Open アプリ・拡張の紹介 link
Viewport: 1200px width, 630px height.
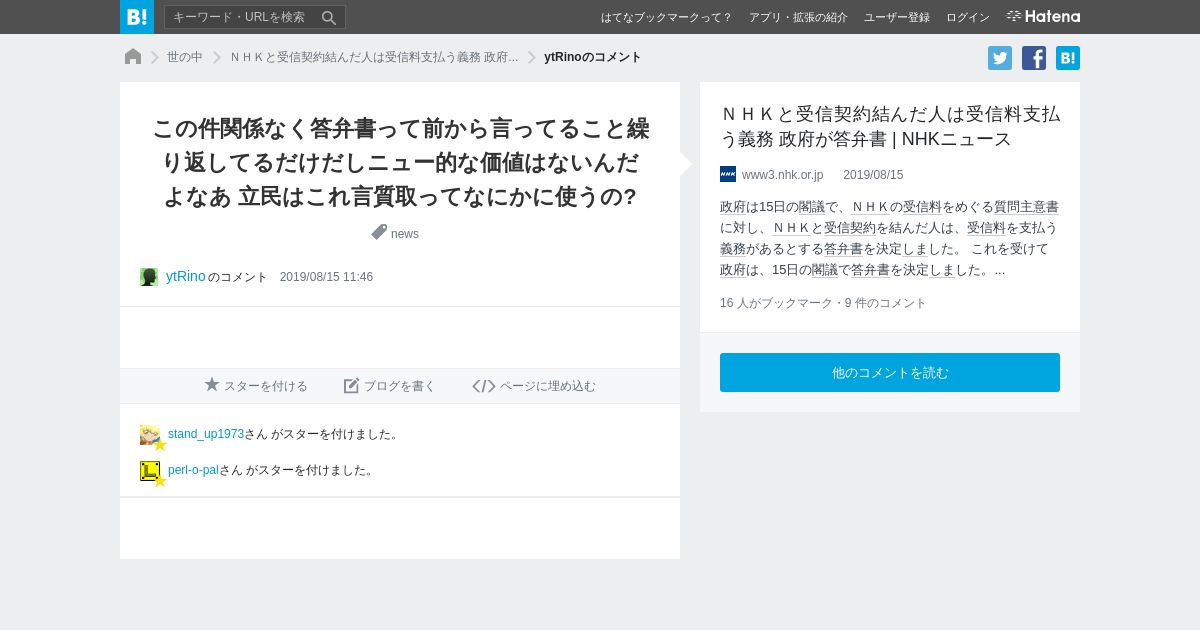pos(798,17)
